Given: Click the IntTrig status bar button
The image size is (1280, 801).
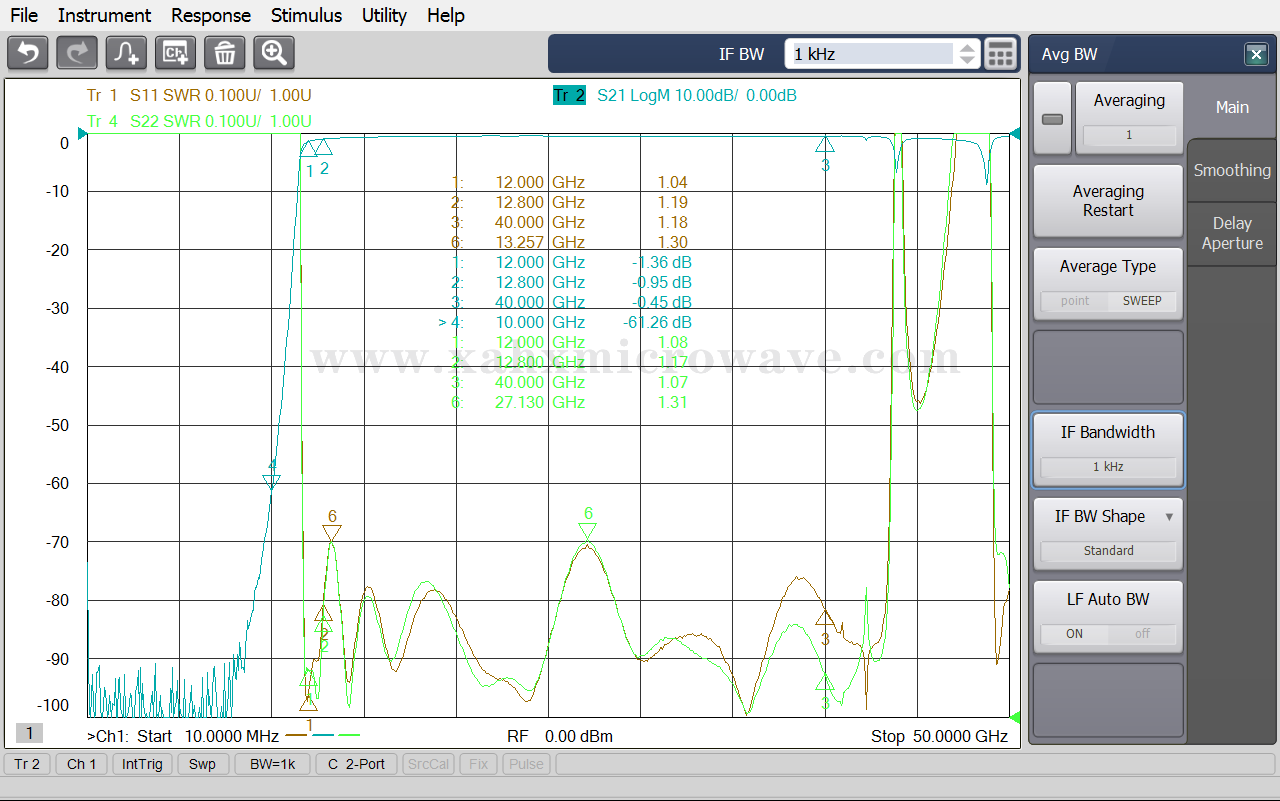Looking at the screenshot, I should pos(142,764).
